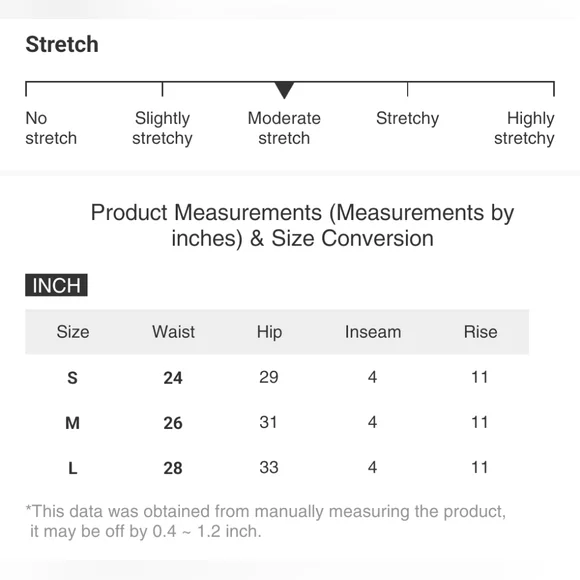Click the Highly stretchy scale label
The image size is (580, 580).
[x=524, y=128]
